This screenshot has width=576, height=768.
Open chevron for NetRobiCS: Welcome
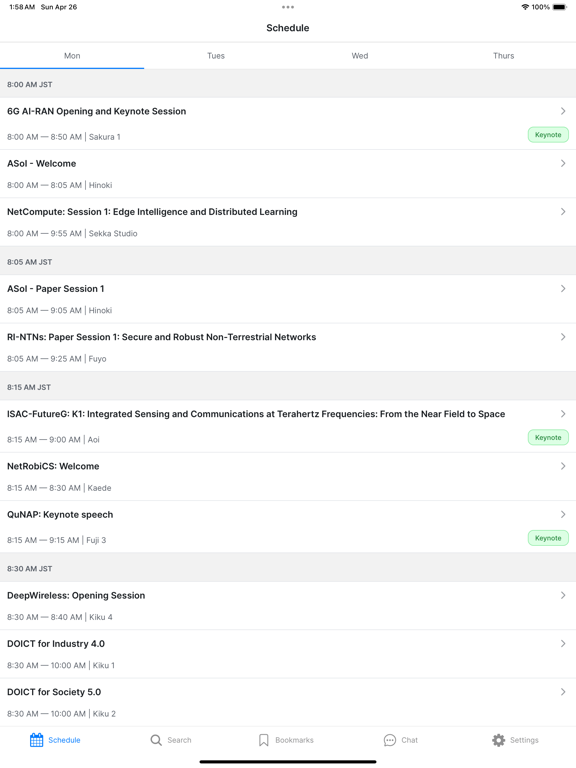tap(563, 466)
